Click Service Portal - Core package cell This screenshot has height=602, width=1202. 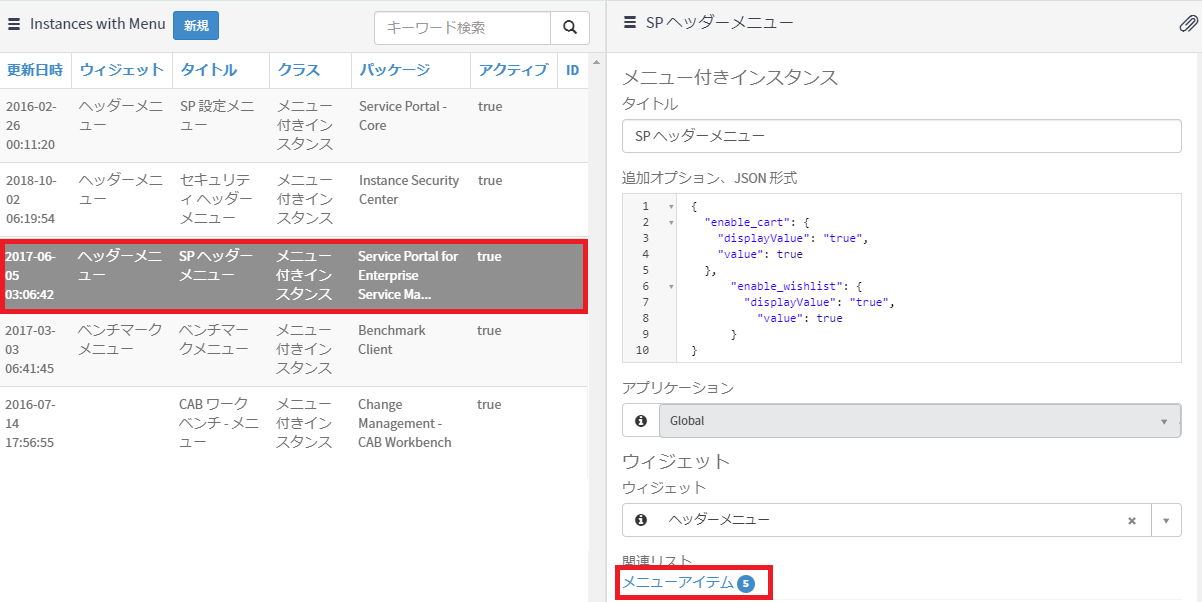[x=403, y=116]
